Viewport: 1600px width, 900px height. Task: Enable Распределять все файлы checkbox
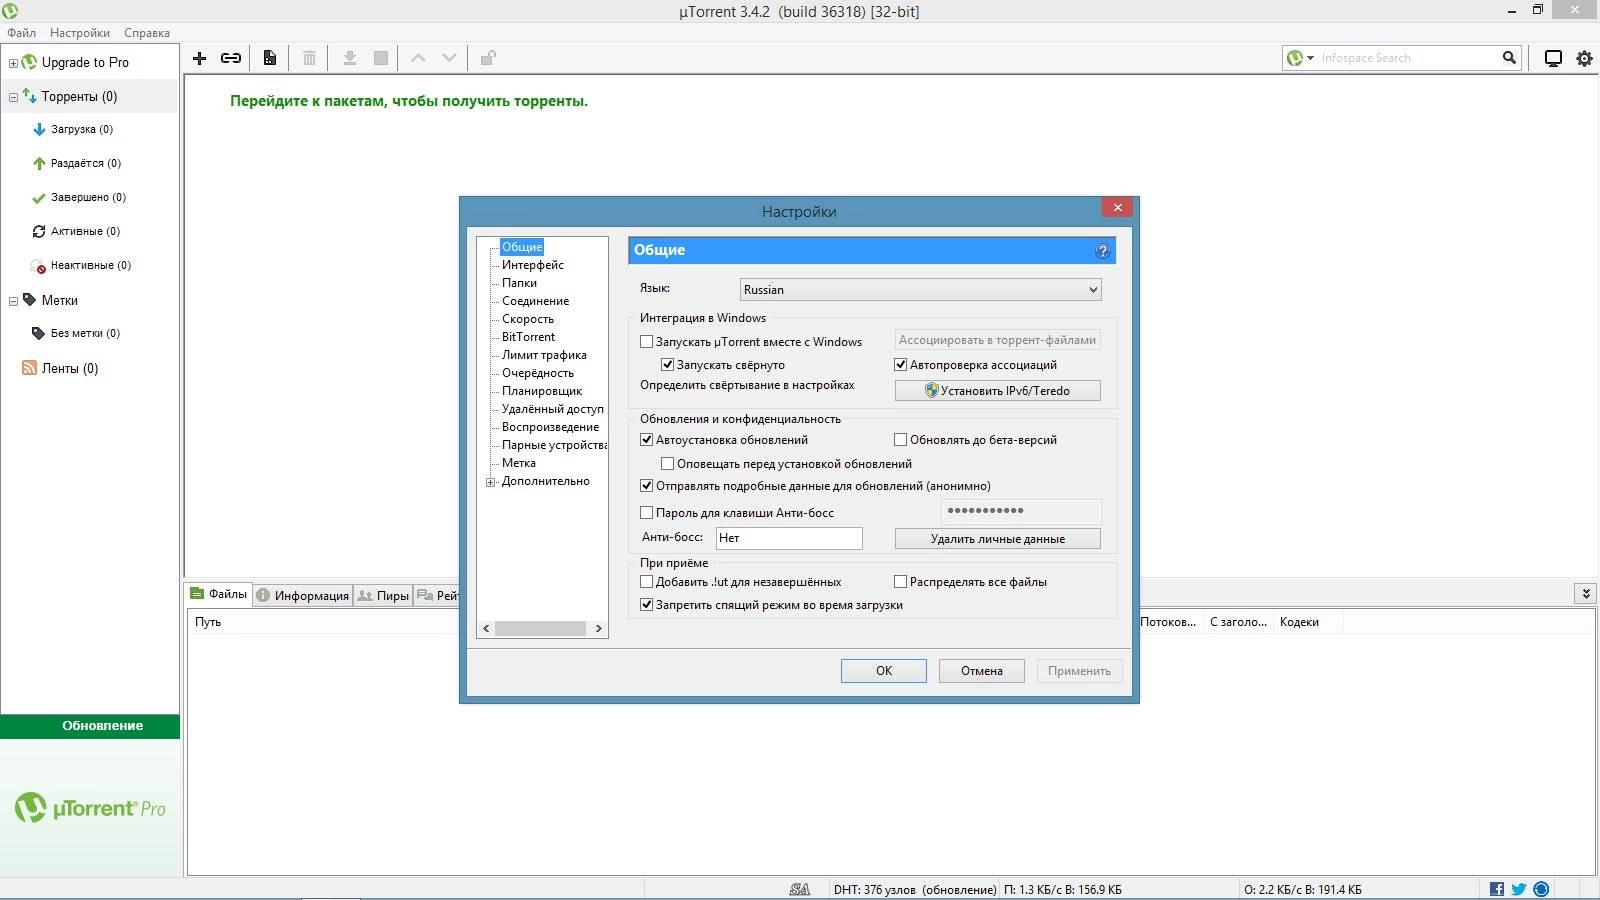click(x=900, y=582)
